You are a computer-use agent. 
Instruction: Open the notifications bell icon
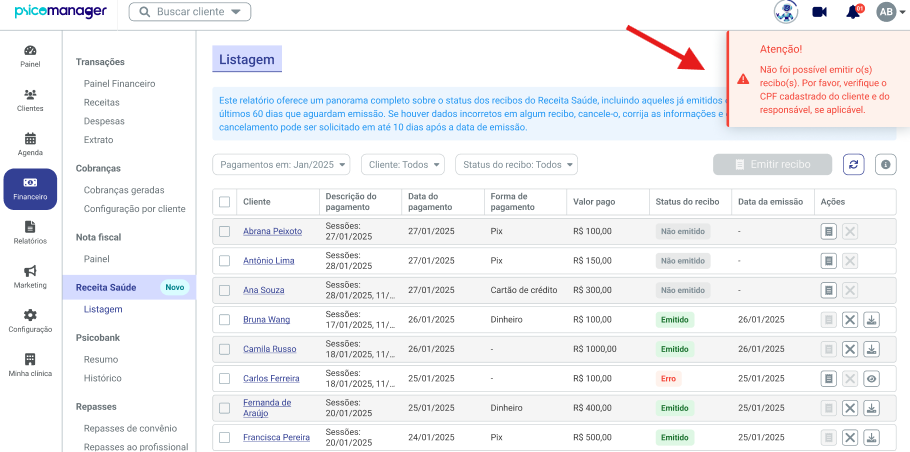tap(853, 12)
